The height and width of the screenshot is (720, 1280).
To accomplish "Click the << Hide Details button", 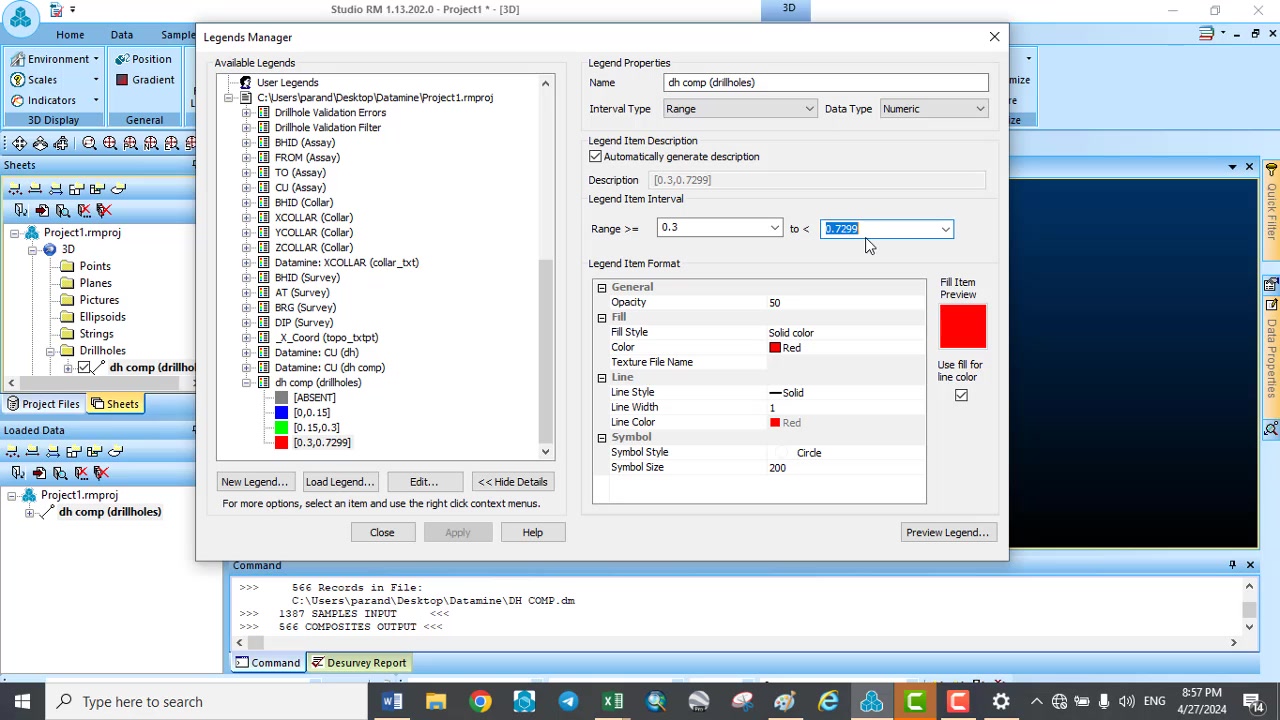I will point(512,482).
